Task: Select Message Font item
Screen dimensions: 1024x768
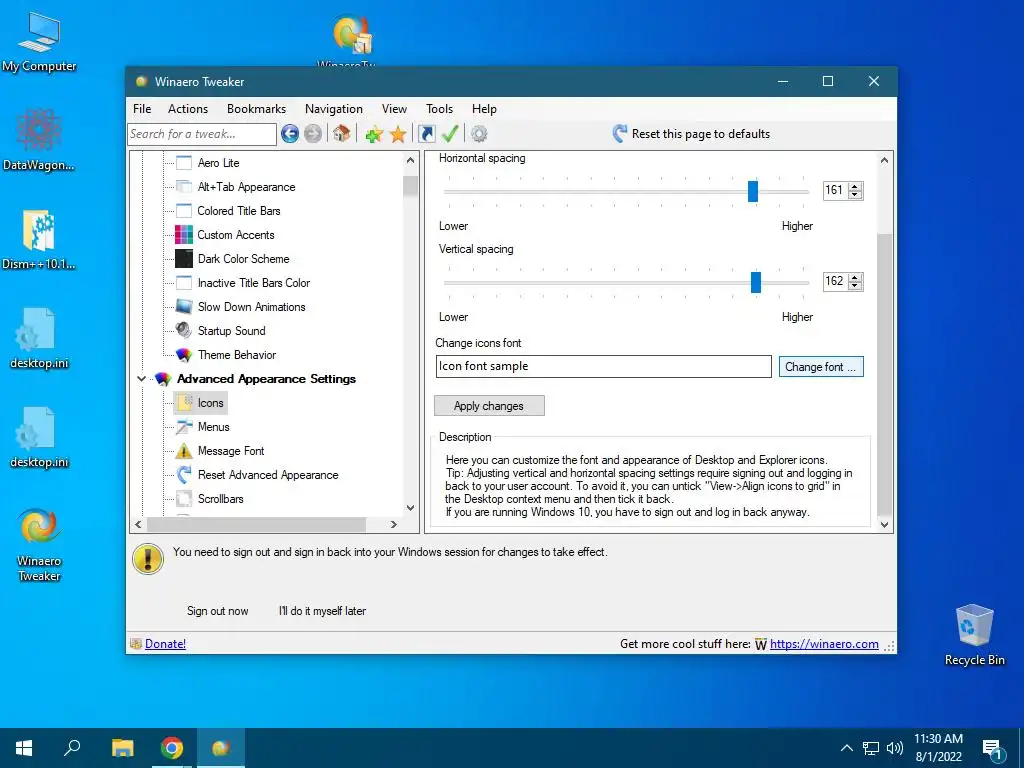Action: (x=231, y=451)
